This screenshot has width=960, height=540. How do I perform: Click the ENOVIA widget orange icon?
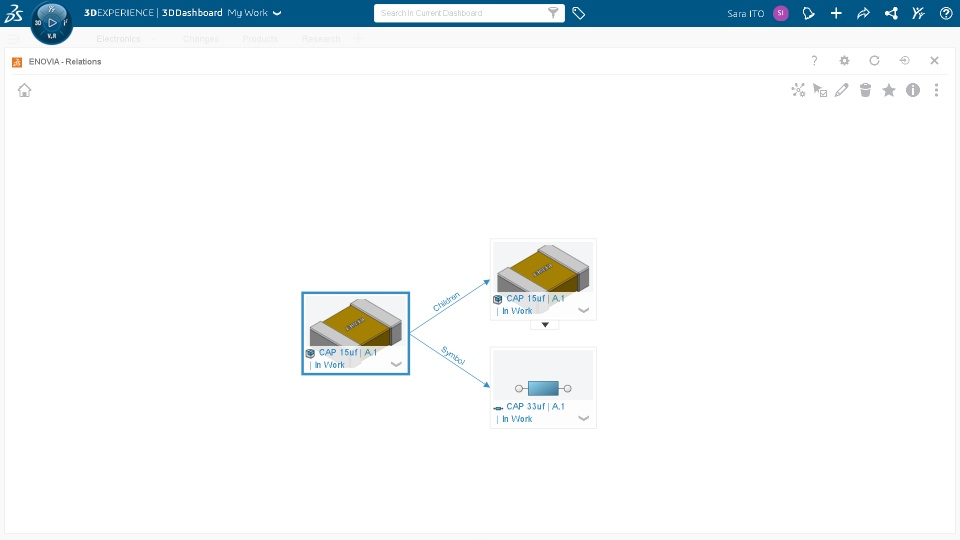point(17,62)
